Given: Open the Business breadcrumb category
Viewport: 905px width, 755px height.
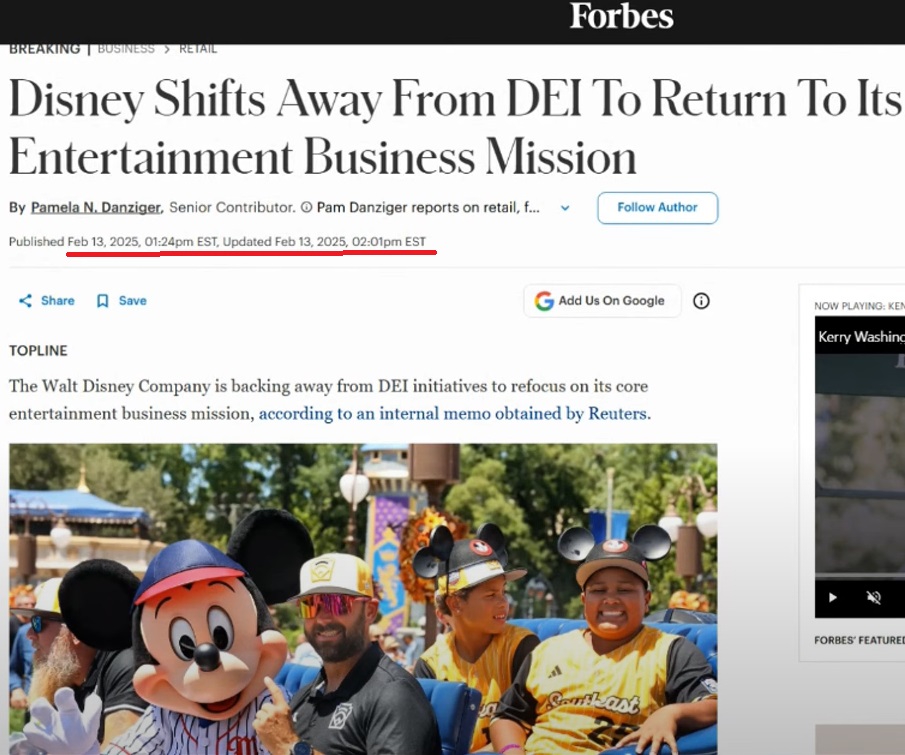Looking at the screenshot, I should click(126, 49).
